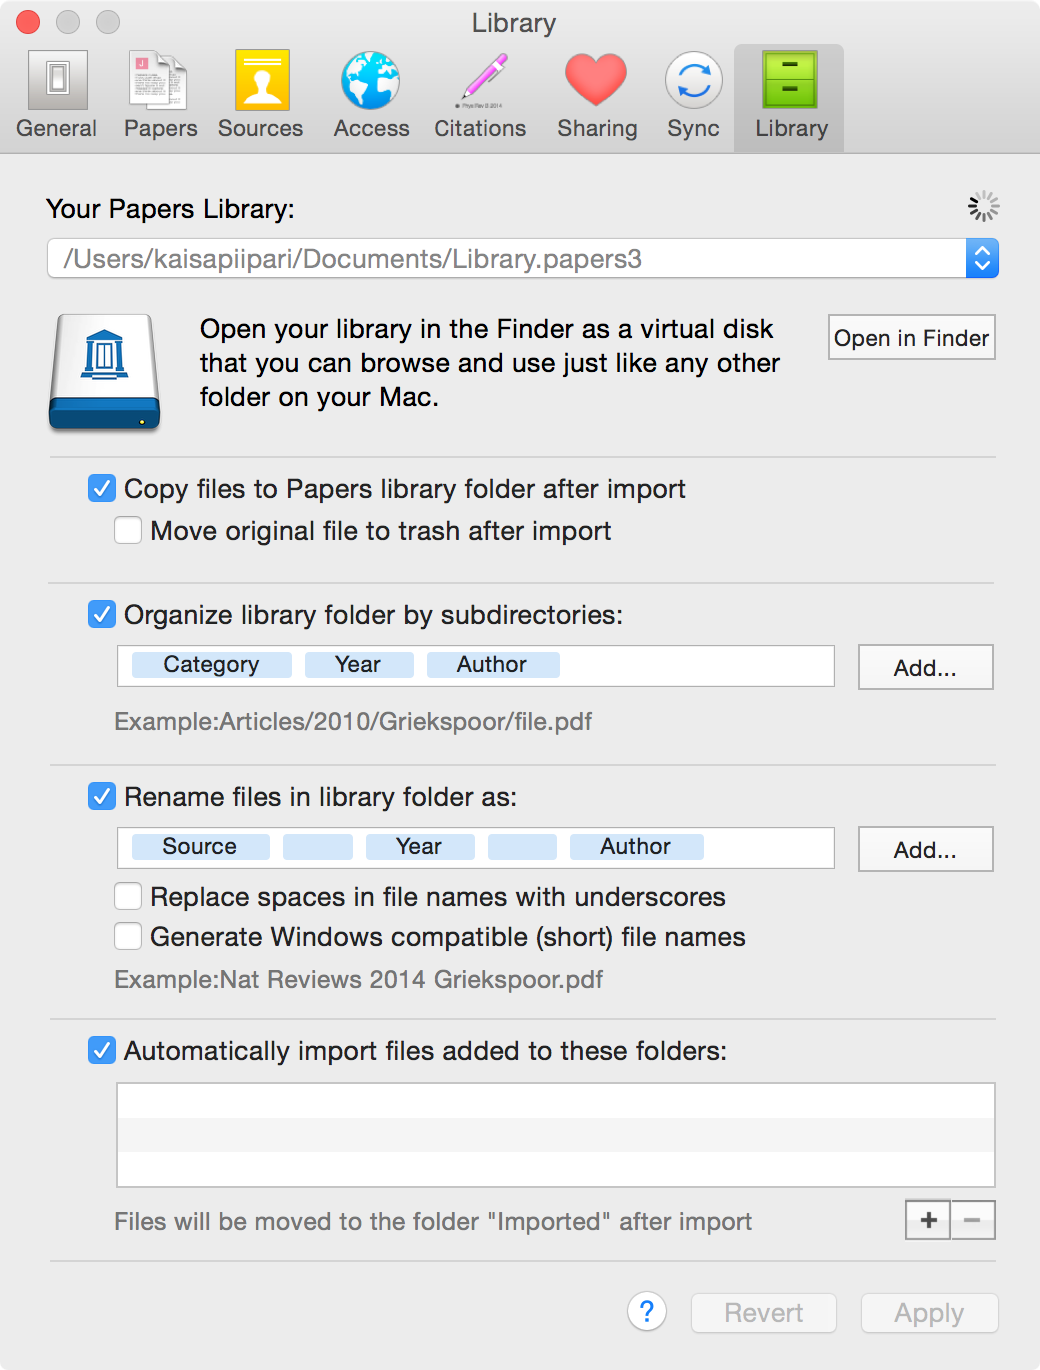Click the Open in Finder button
This screenshot has height=1370, width=1040.
click(x=911, y=337)
